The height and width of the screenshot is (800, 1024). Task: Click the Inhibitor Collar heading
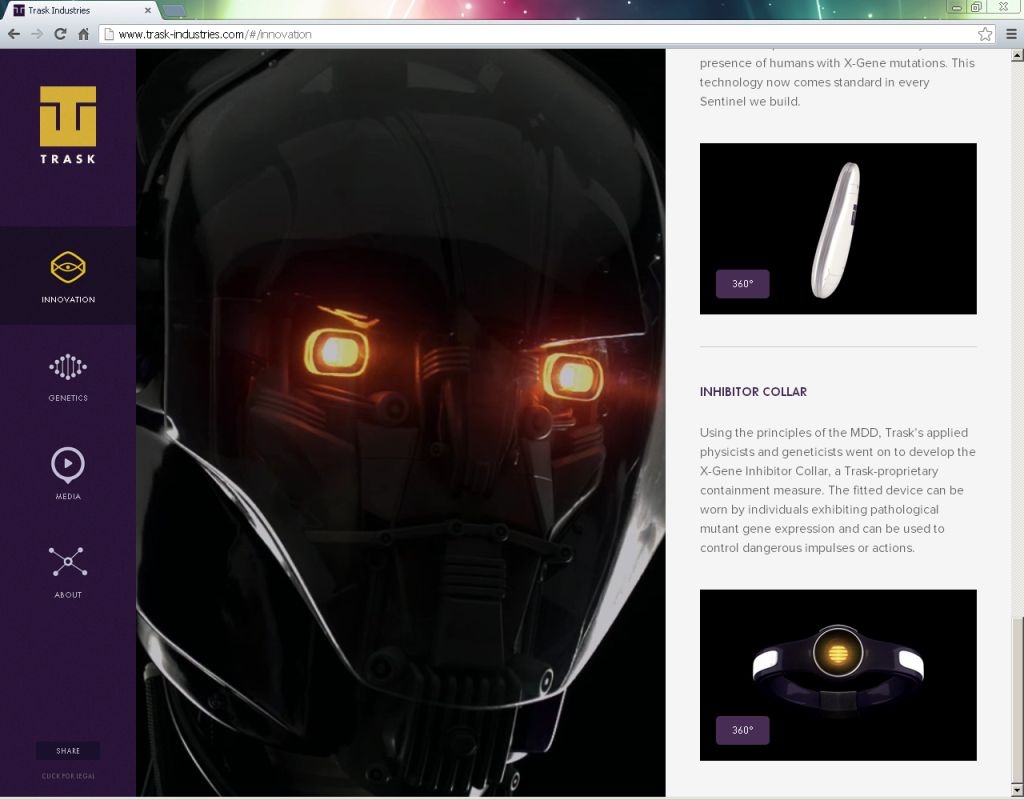(x=753, y=392)
